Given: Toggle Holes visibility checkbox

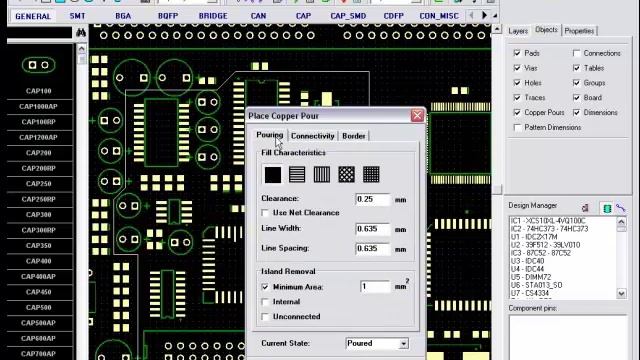Looking at the screenshot, I should [x=517, y=83].
